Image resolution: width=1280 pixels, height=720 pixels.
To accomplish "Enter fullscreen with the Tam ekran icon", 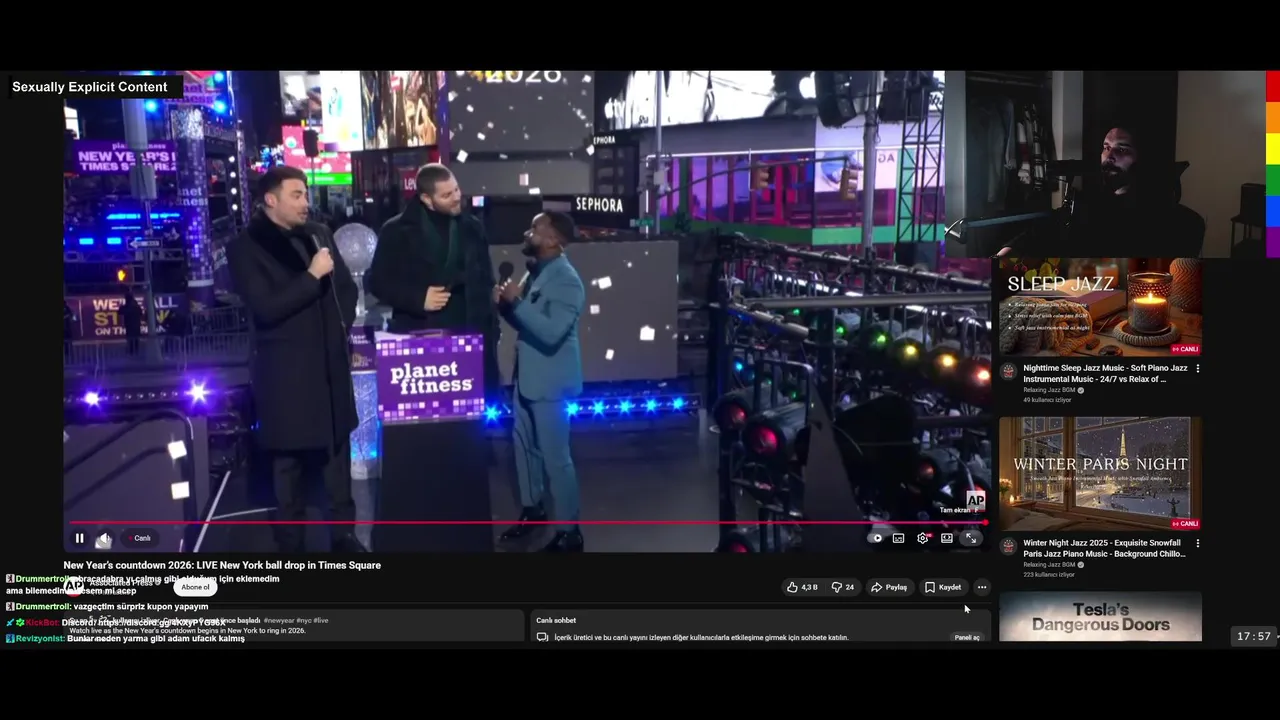I will [x=970, y=538].
